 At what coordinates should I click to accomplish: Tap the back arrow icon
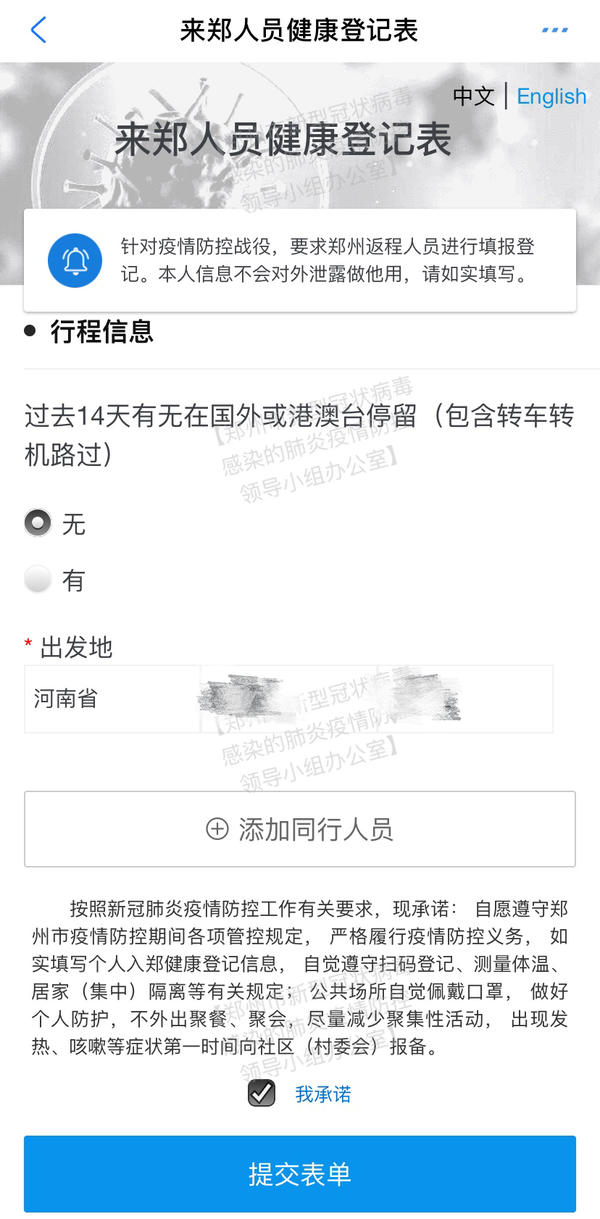tap(38, 30)
